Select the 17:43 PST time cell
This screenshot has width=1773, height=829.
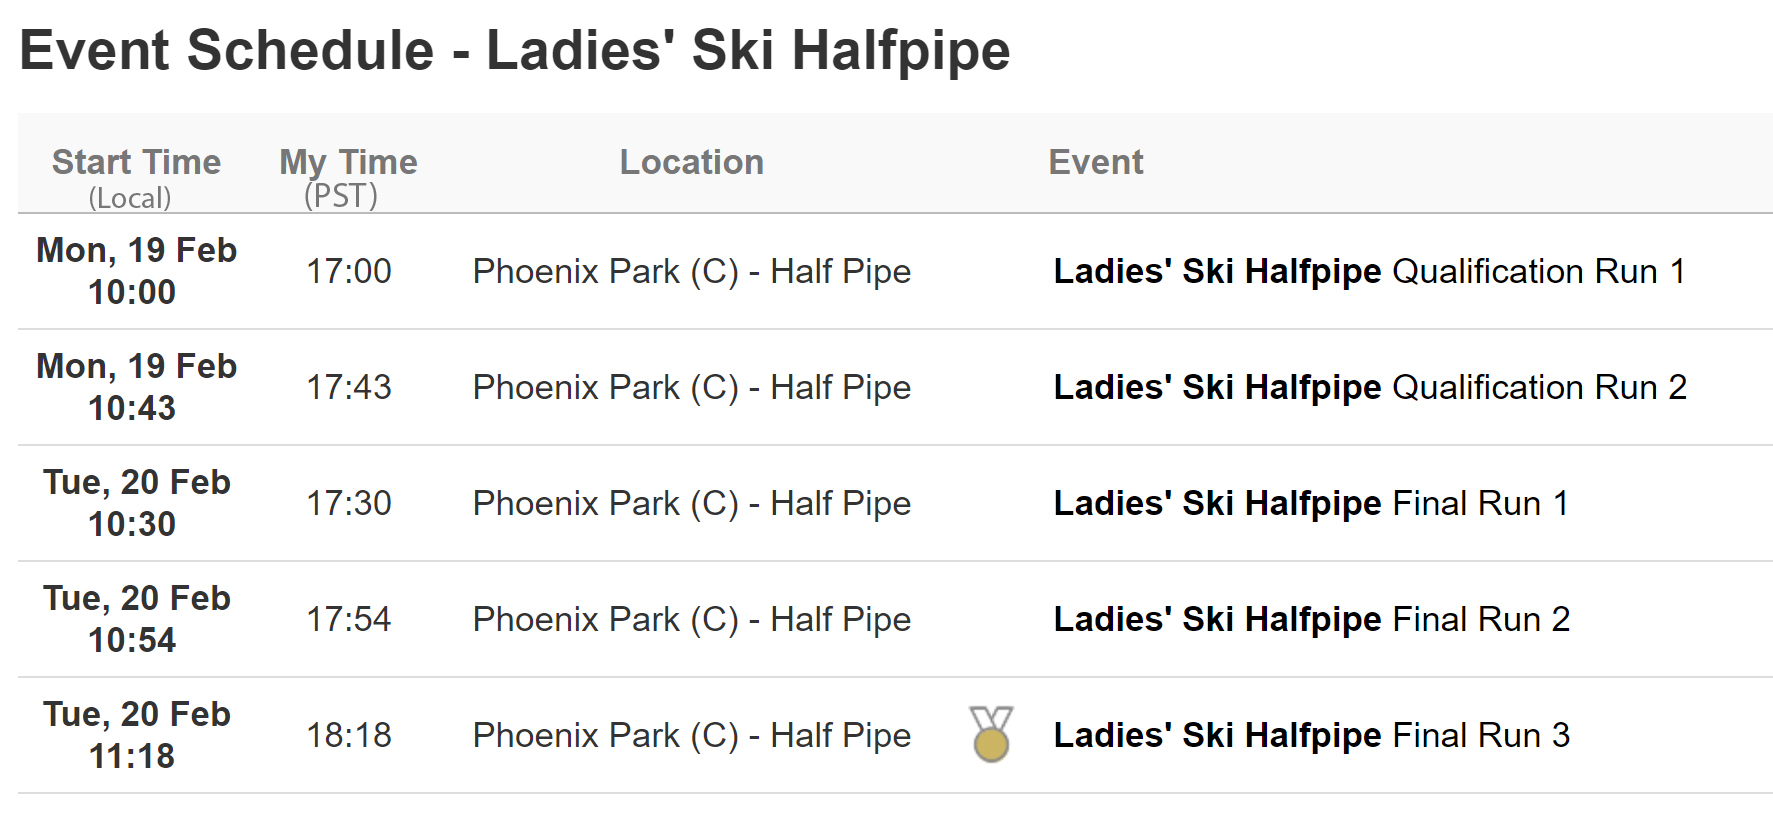pyautogui.click(x=348, y=387)
